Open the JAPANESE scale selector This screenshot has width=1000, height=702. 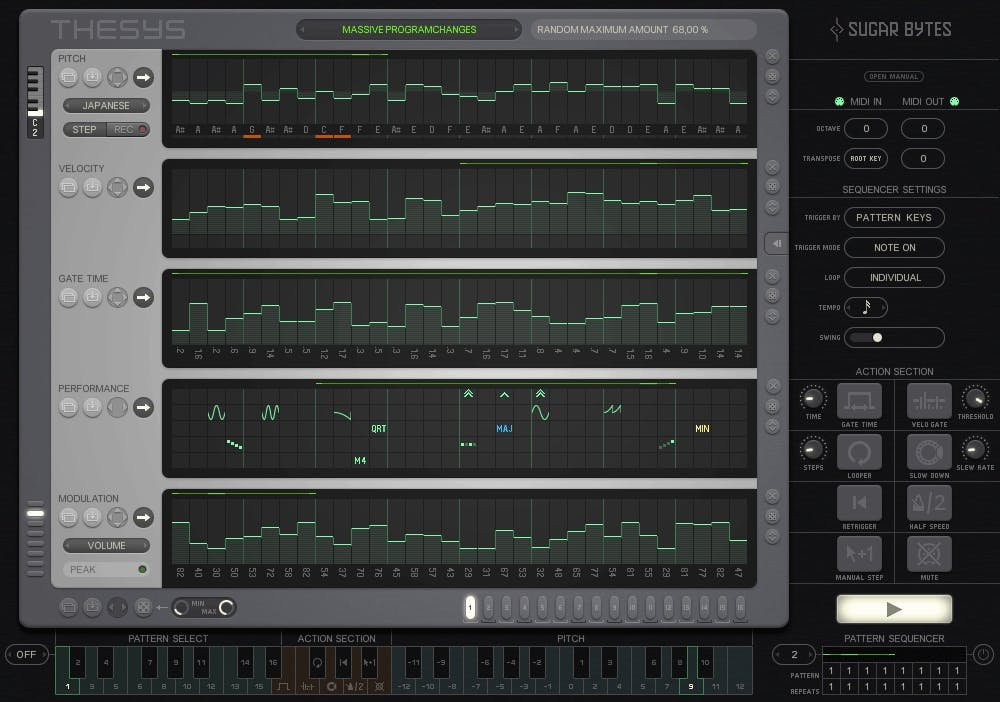(x=106, y=105)
